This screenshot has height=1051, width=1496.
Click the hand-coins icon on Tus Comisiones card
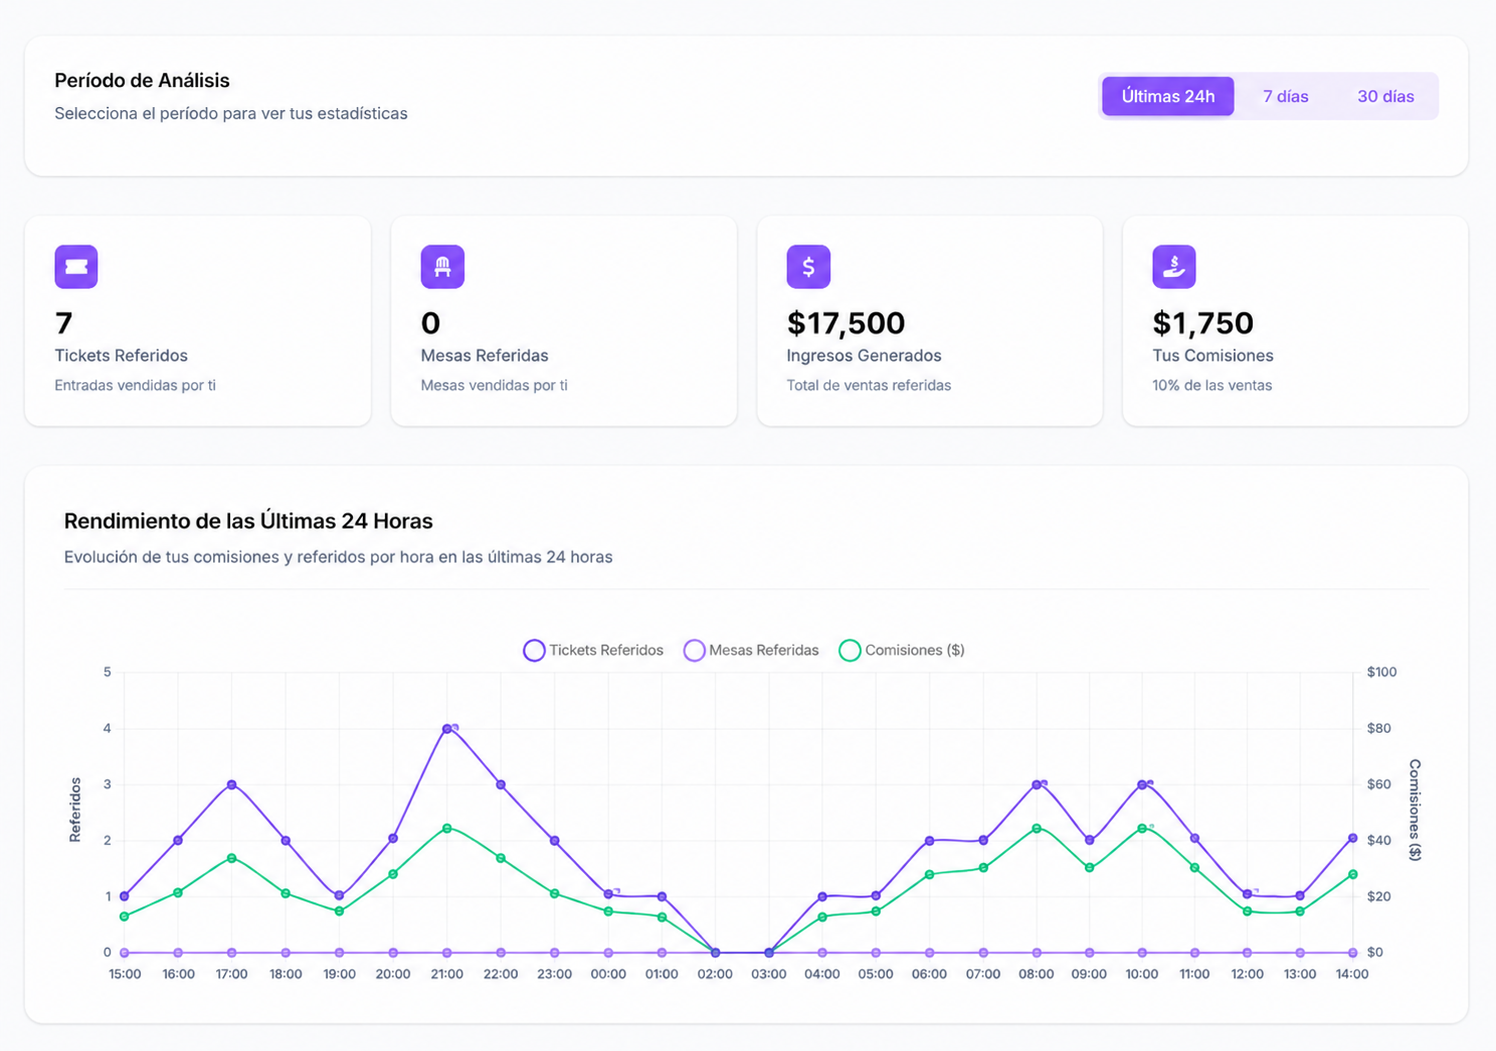pos(1174,267)
